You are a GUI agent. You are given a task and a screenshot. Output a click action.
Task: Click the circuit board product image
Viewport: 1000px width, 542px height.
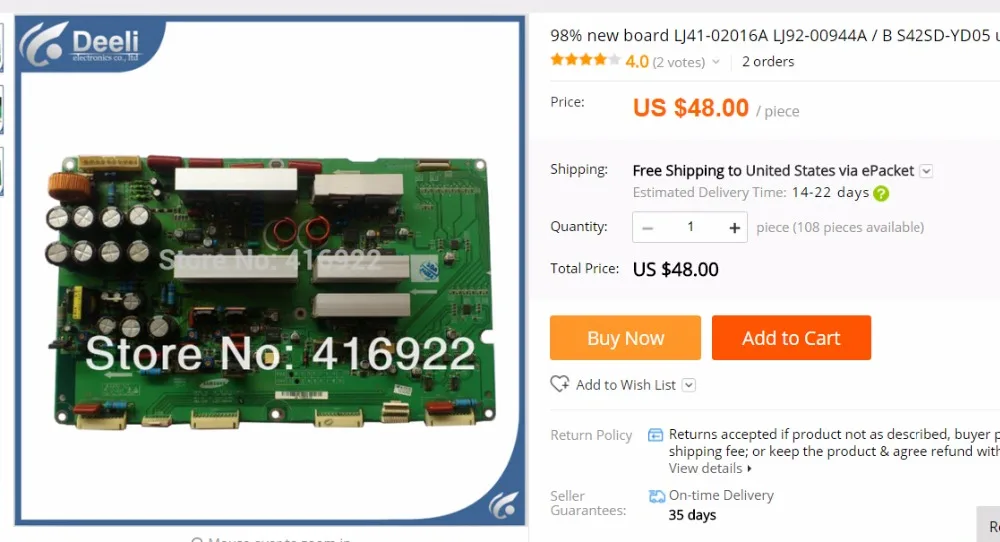click(x=270, y=290)
